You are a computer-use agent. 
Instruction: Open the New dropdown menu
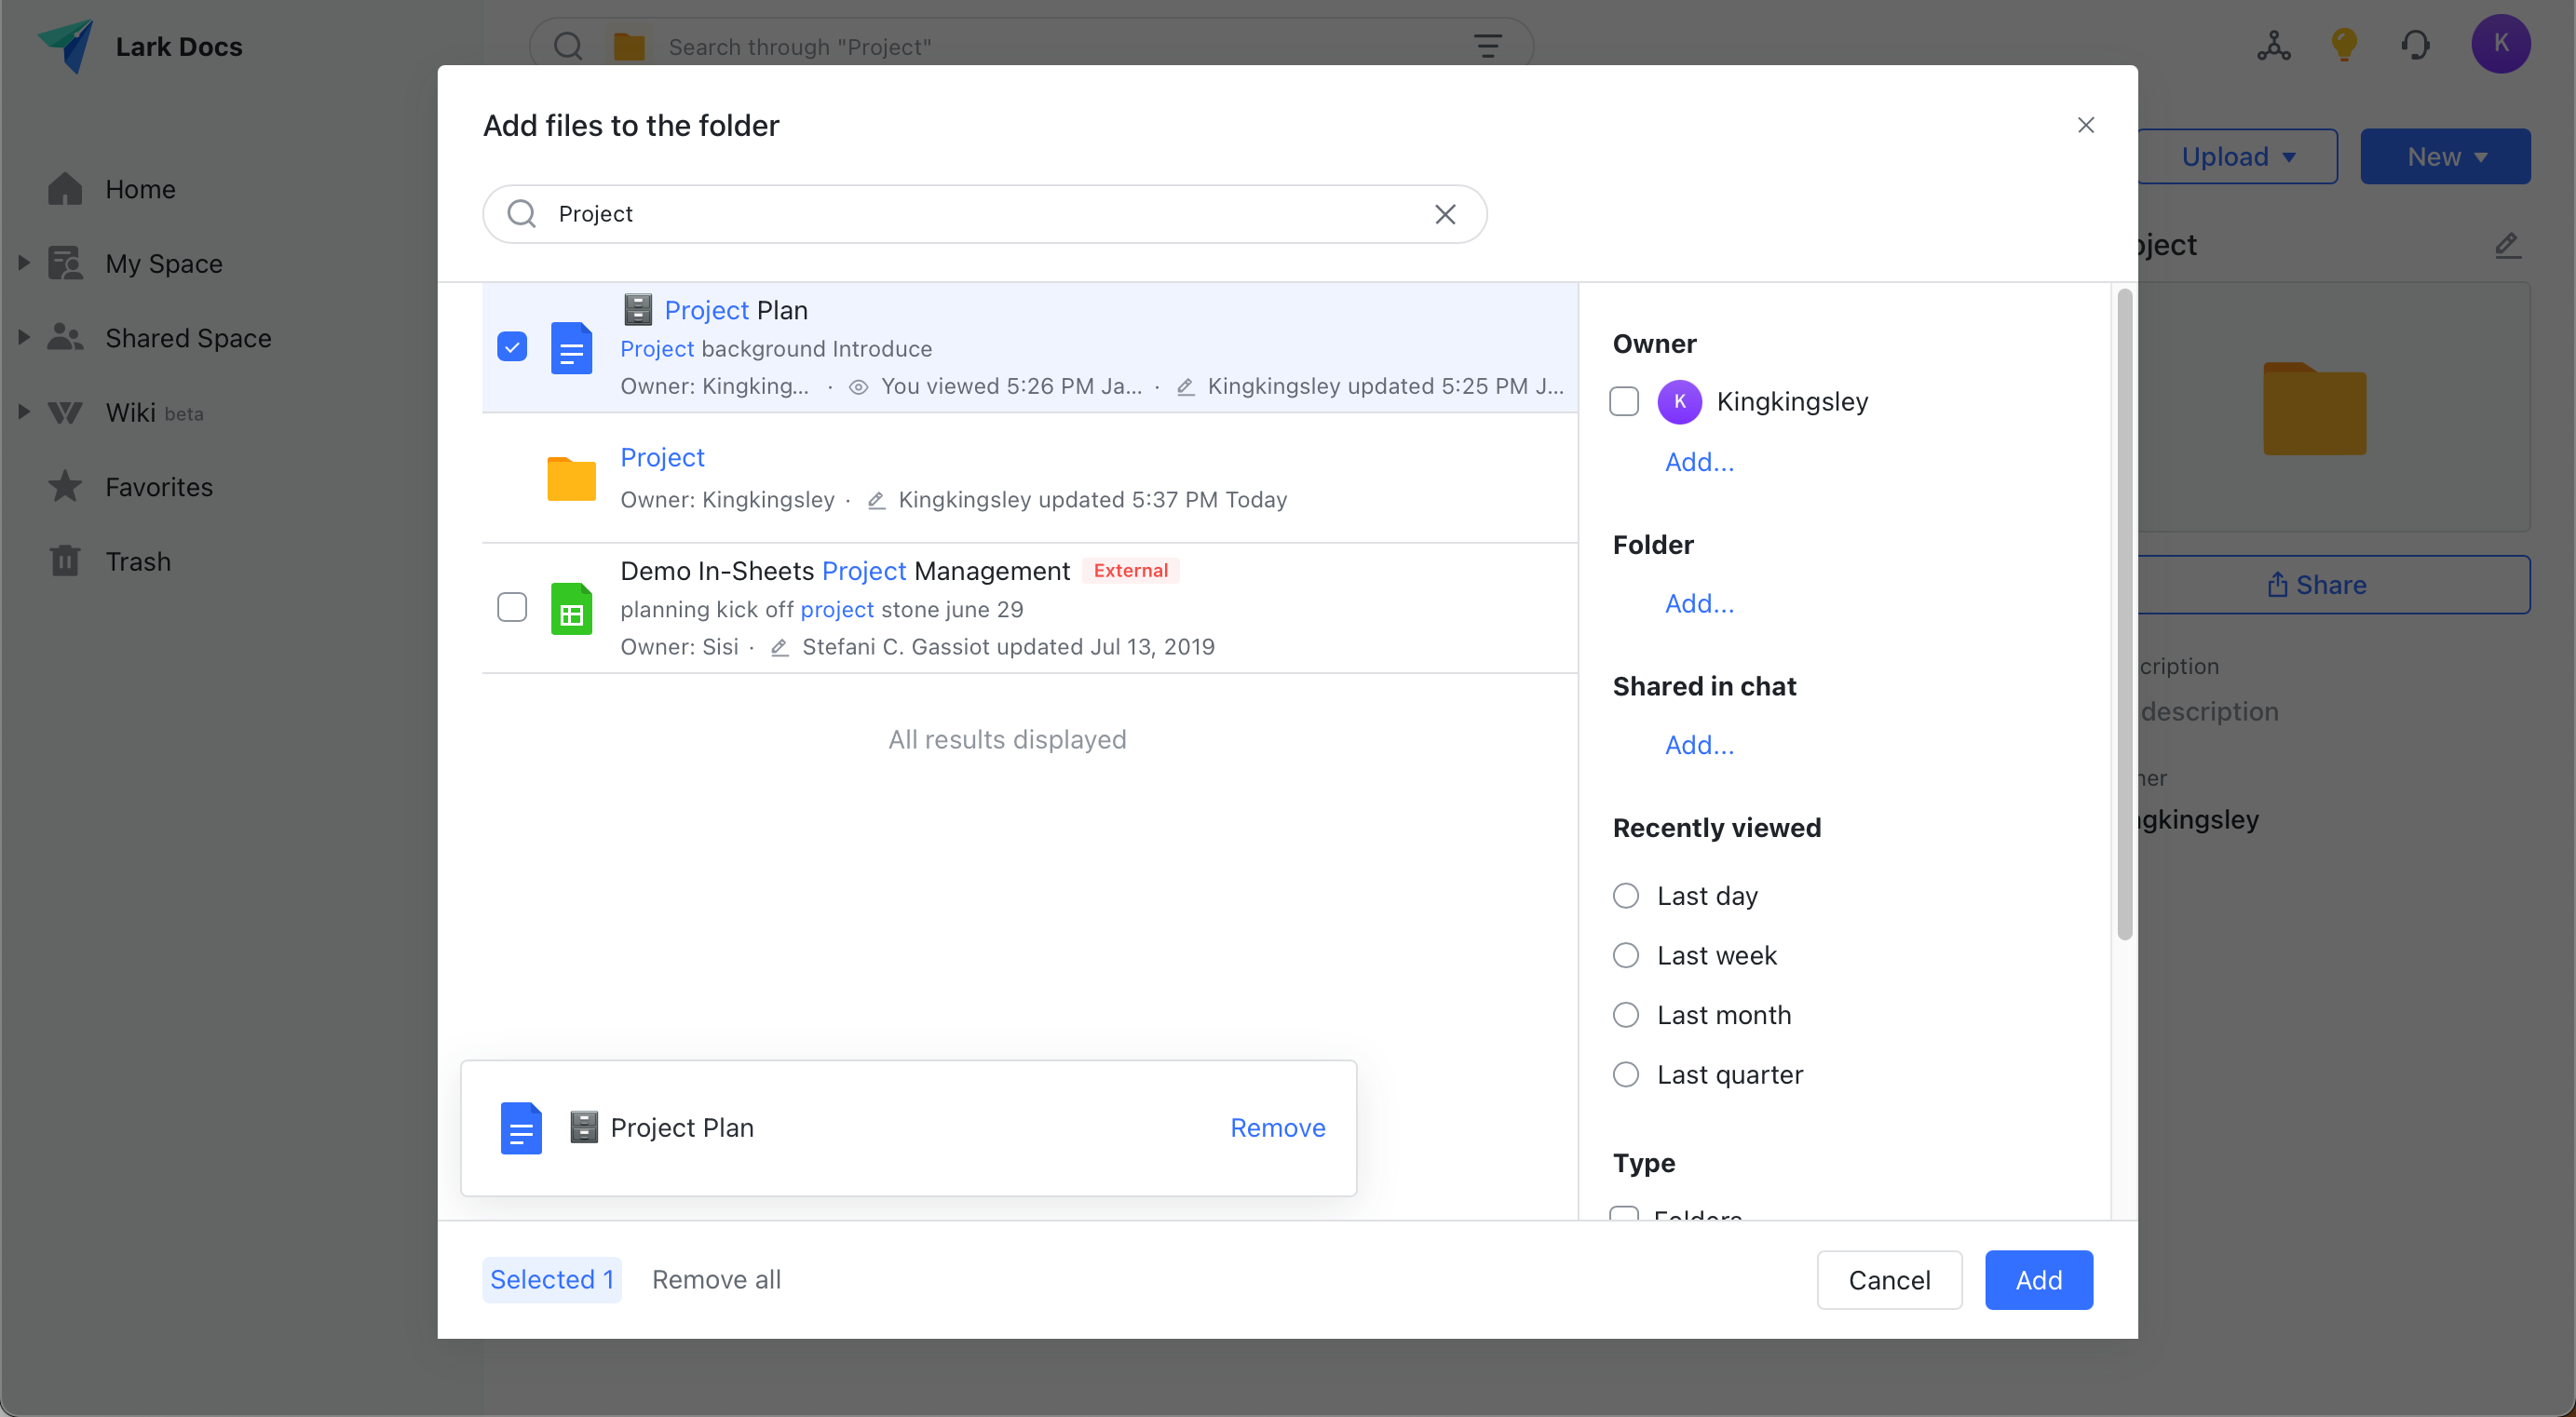pyautogui.click(x=2444, y=156)
